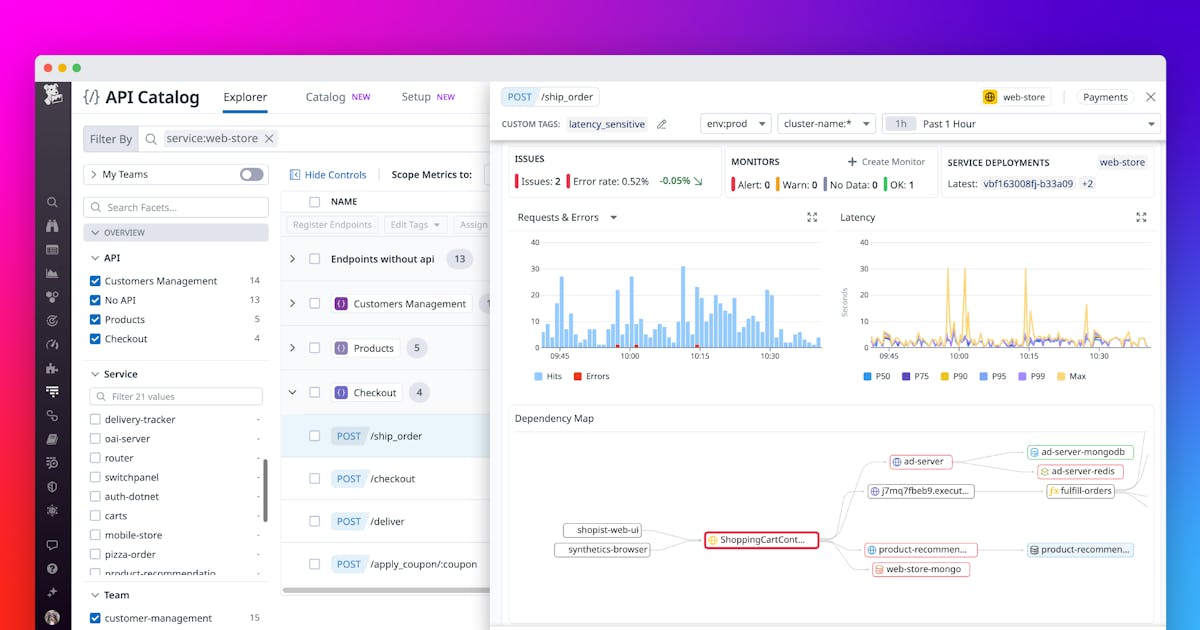The image size is (1200, 630).
Task: Click the help question-mark icon in the sidebar
Action: tap(52, 568)
